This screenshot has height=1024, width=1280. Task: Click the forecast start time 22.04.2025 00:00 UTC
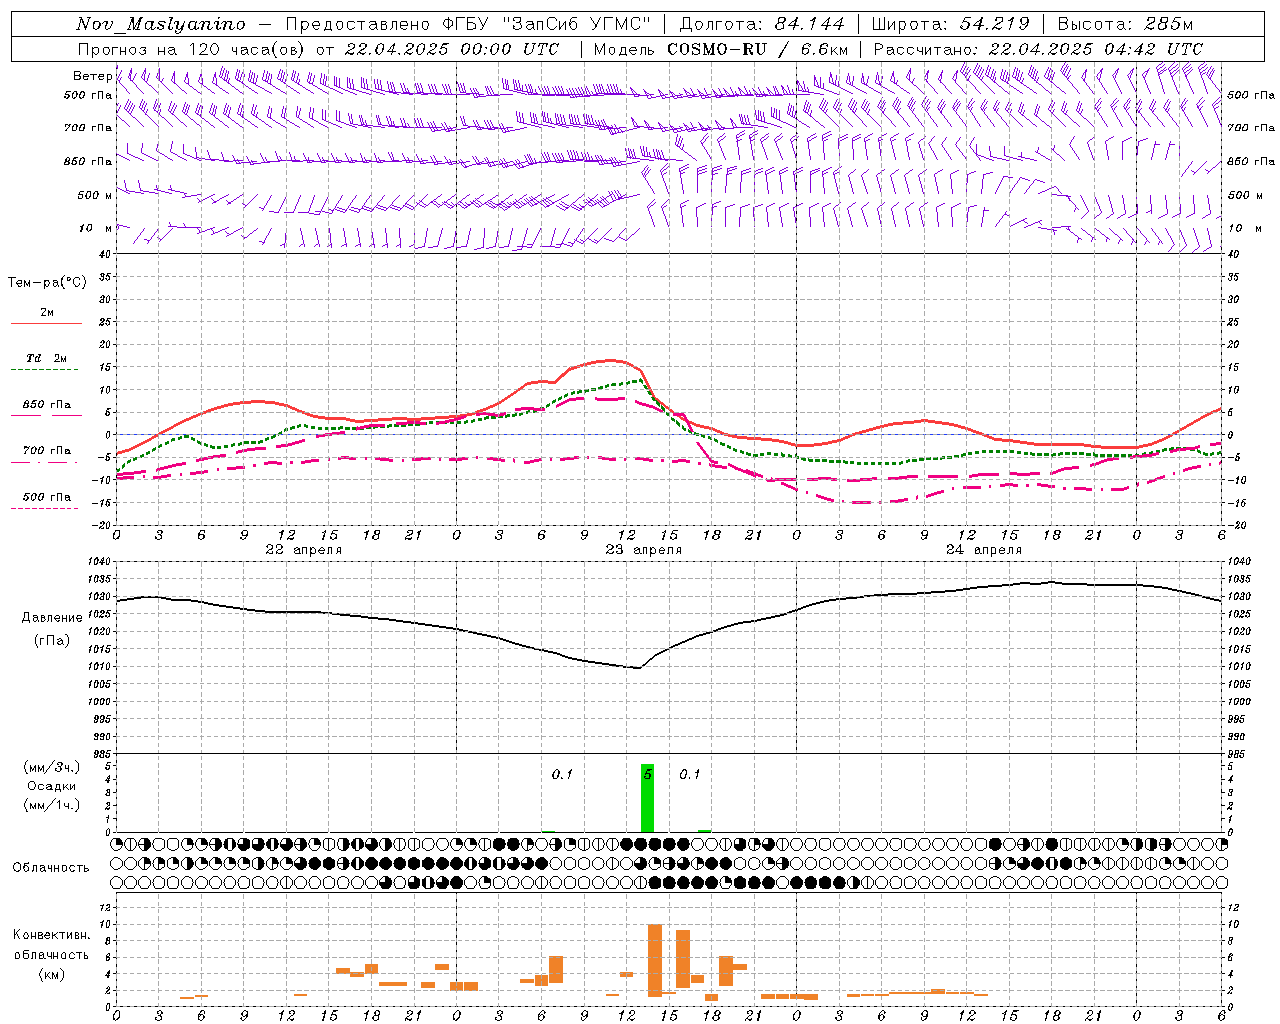coord(452,49)
